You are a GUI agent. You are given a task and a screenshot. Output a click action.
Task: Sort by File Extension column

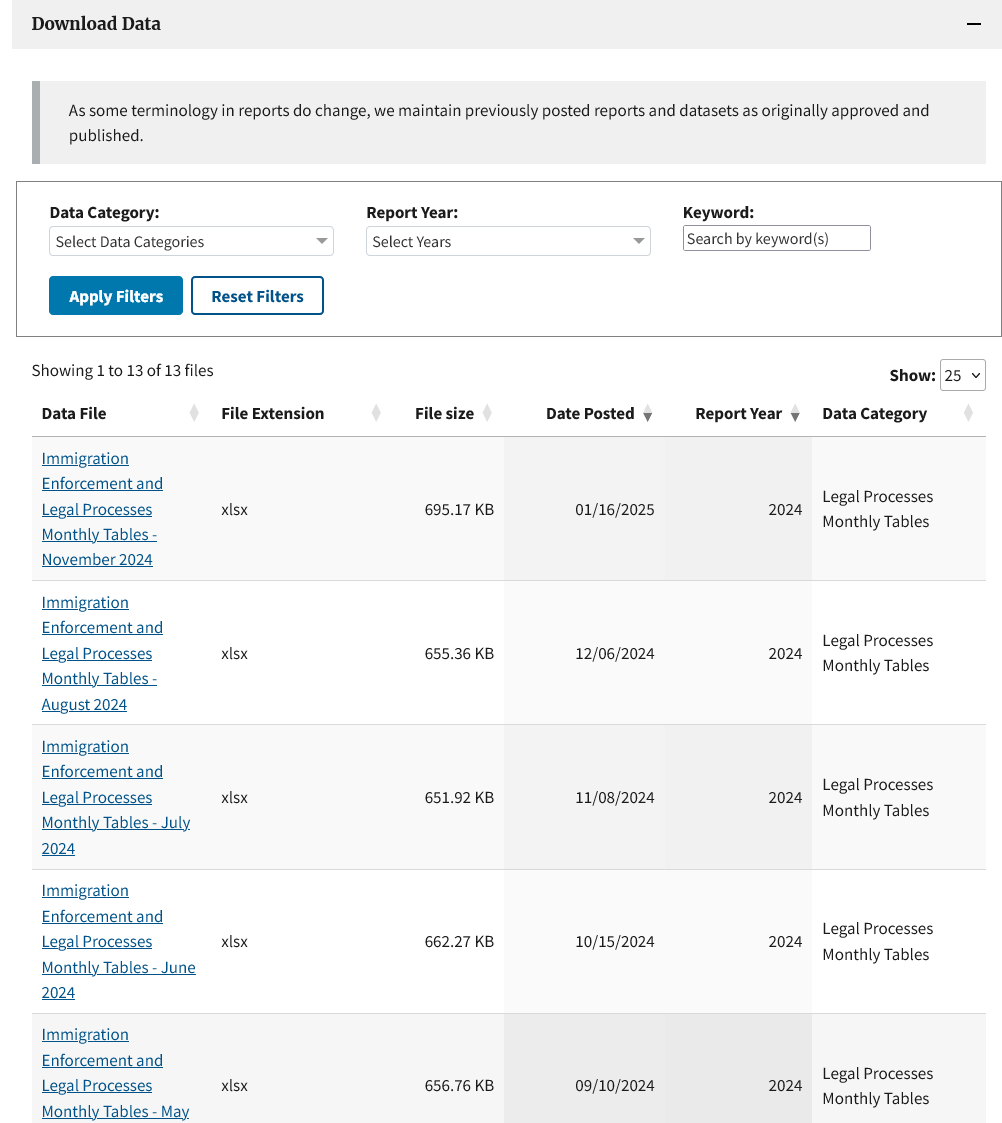click(301, 413)
